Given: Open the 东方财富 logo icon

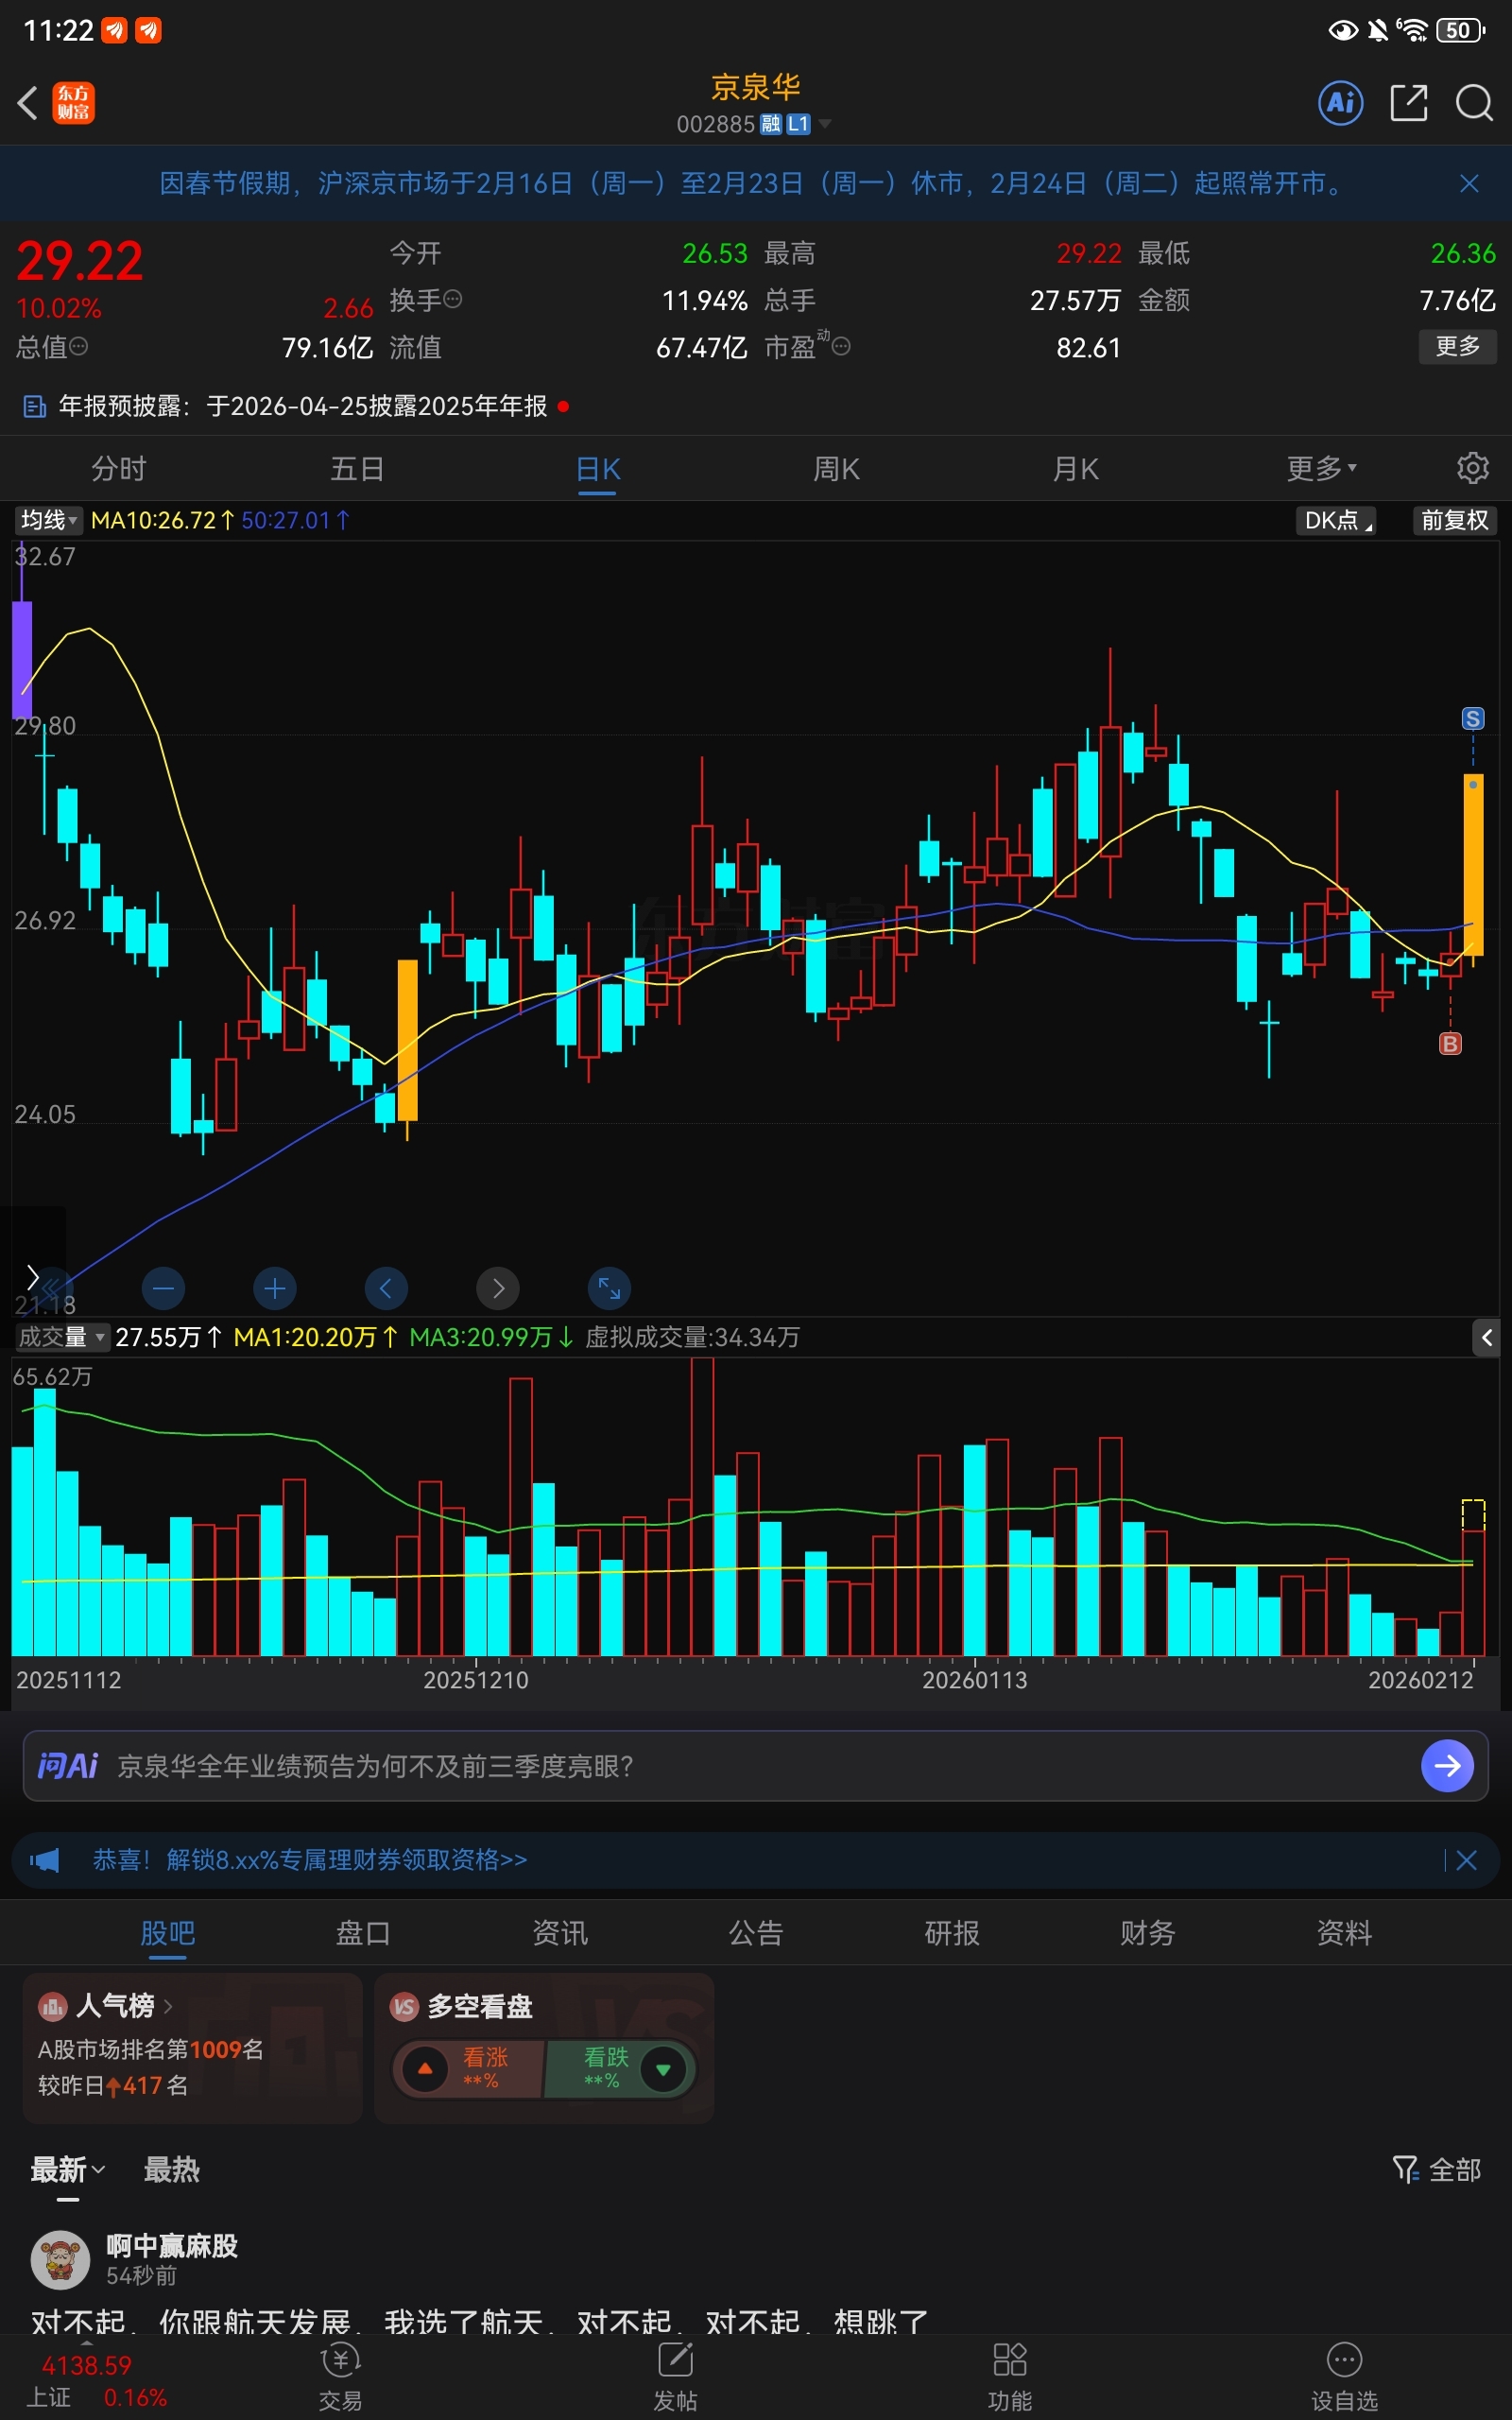Looking at the screenshot, I should pyautogui.click(x=73, y=103).
